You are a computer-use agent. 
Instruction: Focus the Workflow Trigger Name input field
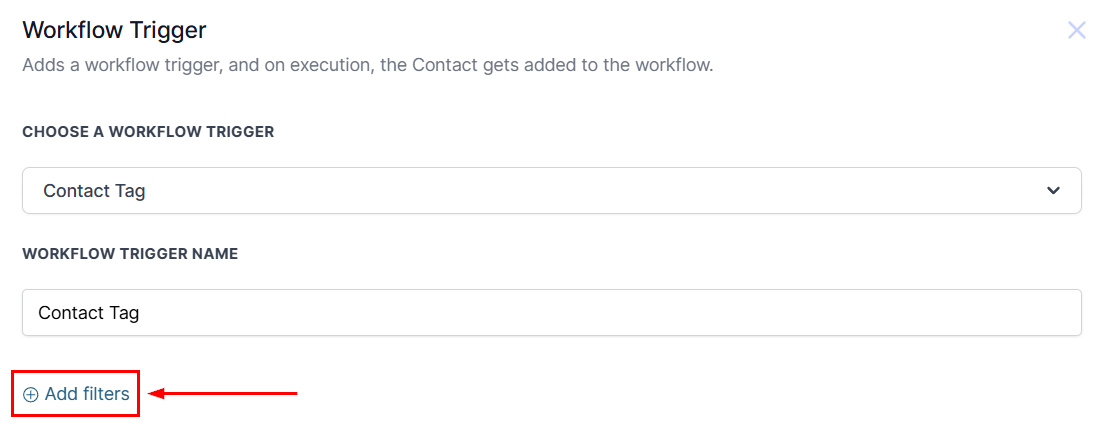point(552,313)
